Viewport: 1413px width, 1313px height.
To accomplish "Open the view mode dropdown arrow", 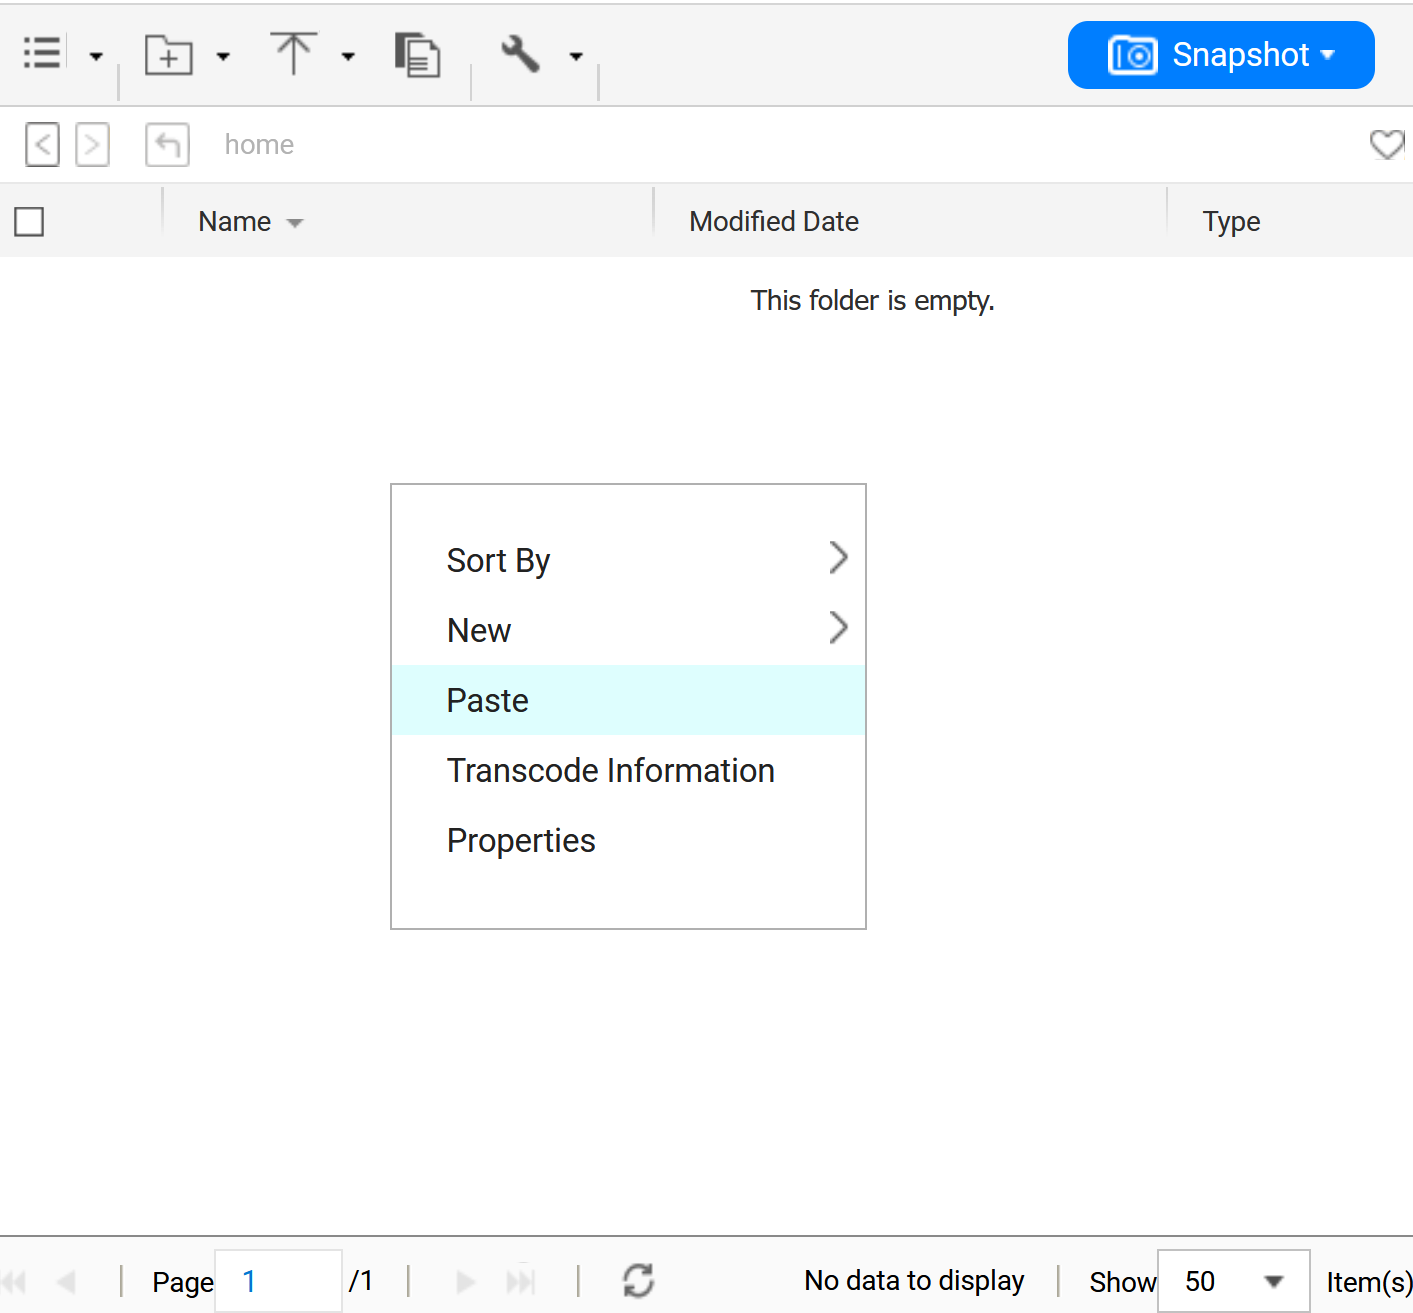I will pos(96,56).
